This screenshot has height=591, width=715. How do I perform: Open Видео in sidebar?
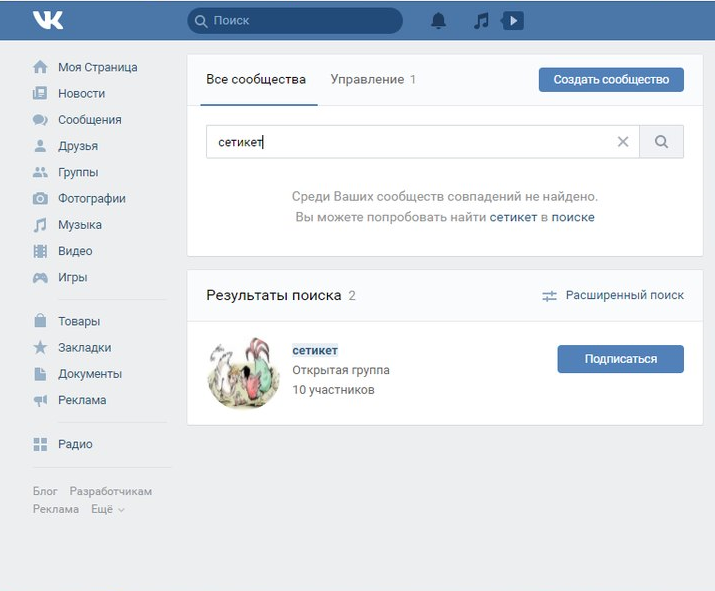(75, 251)
